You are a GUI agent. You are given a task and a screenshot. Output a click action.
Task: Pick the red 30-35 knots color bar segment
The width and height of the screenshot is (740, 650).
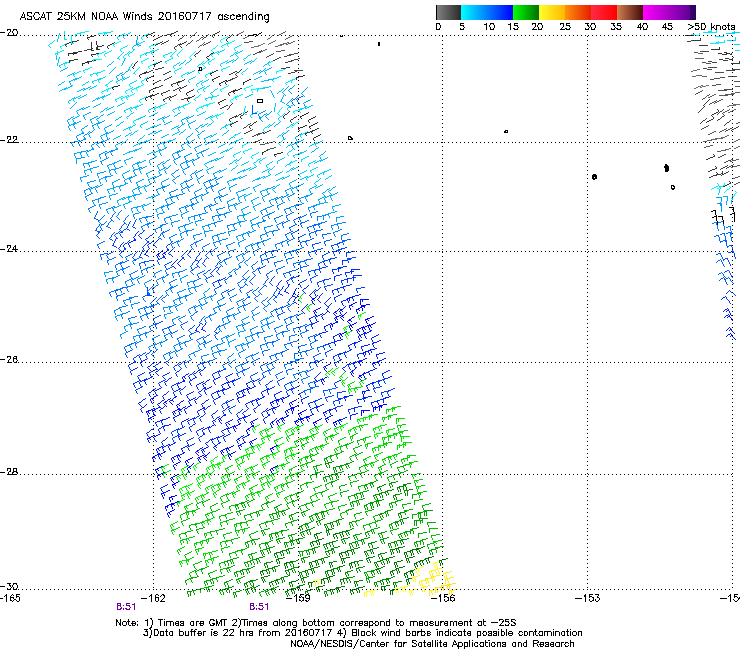click(x=604, y=12)
